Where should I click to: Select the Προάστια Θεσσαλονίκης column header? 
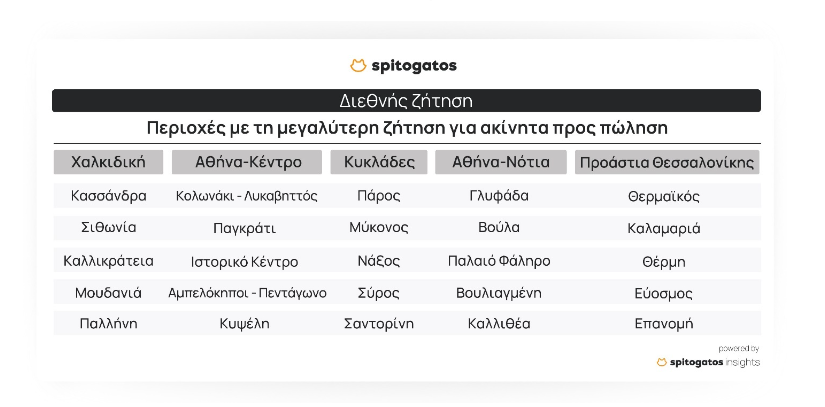coord(667,162)
